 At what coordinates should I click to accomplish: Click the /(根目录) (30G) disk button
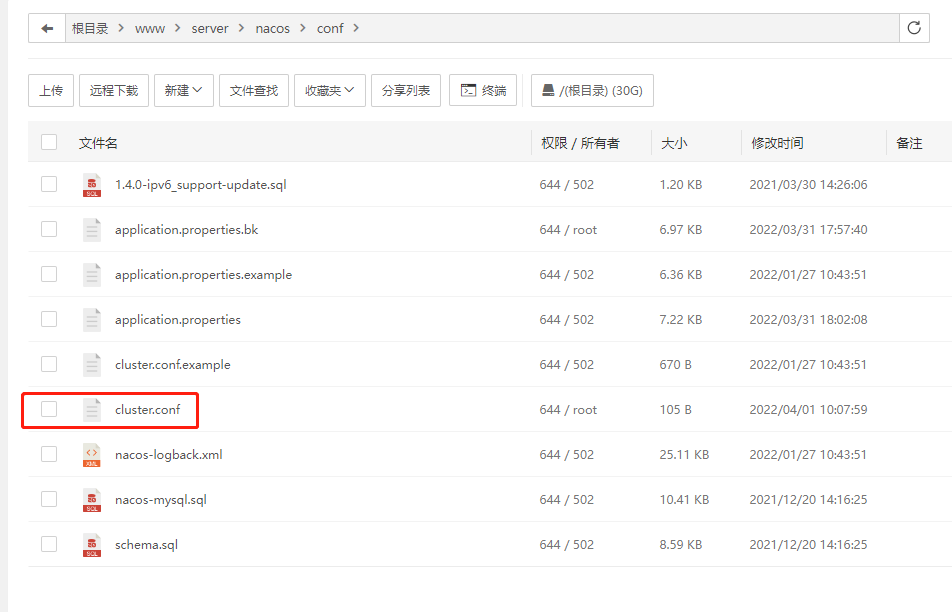(592, 90)
